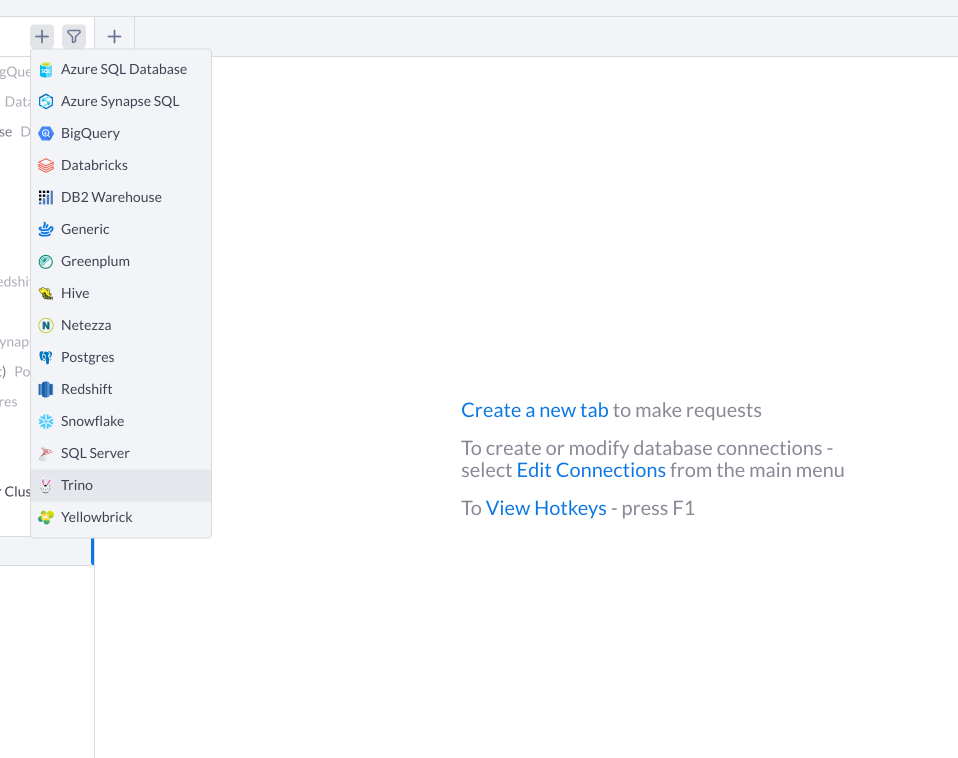Screen dimensions: 958x758
Task: Click the Hive bee icon
Action: pos(46,293)
